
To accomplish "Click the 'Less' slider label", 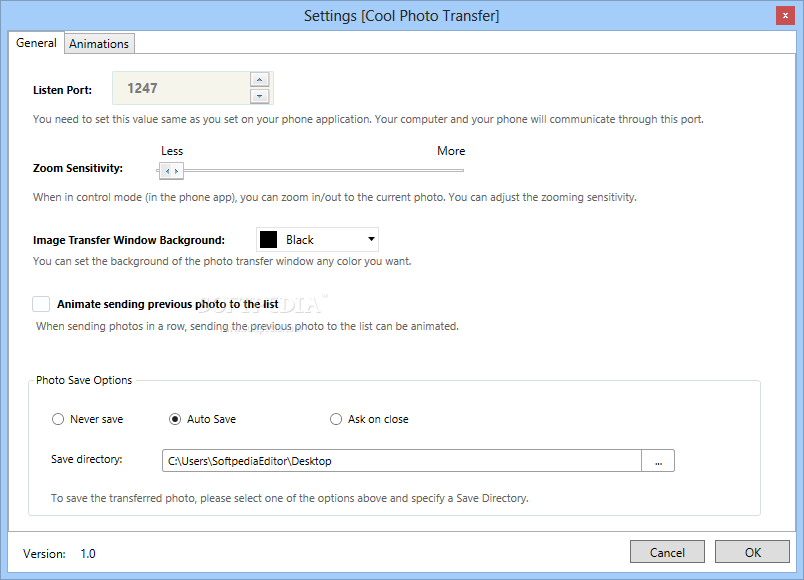I will [172, 151].
